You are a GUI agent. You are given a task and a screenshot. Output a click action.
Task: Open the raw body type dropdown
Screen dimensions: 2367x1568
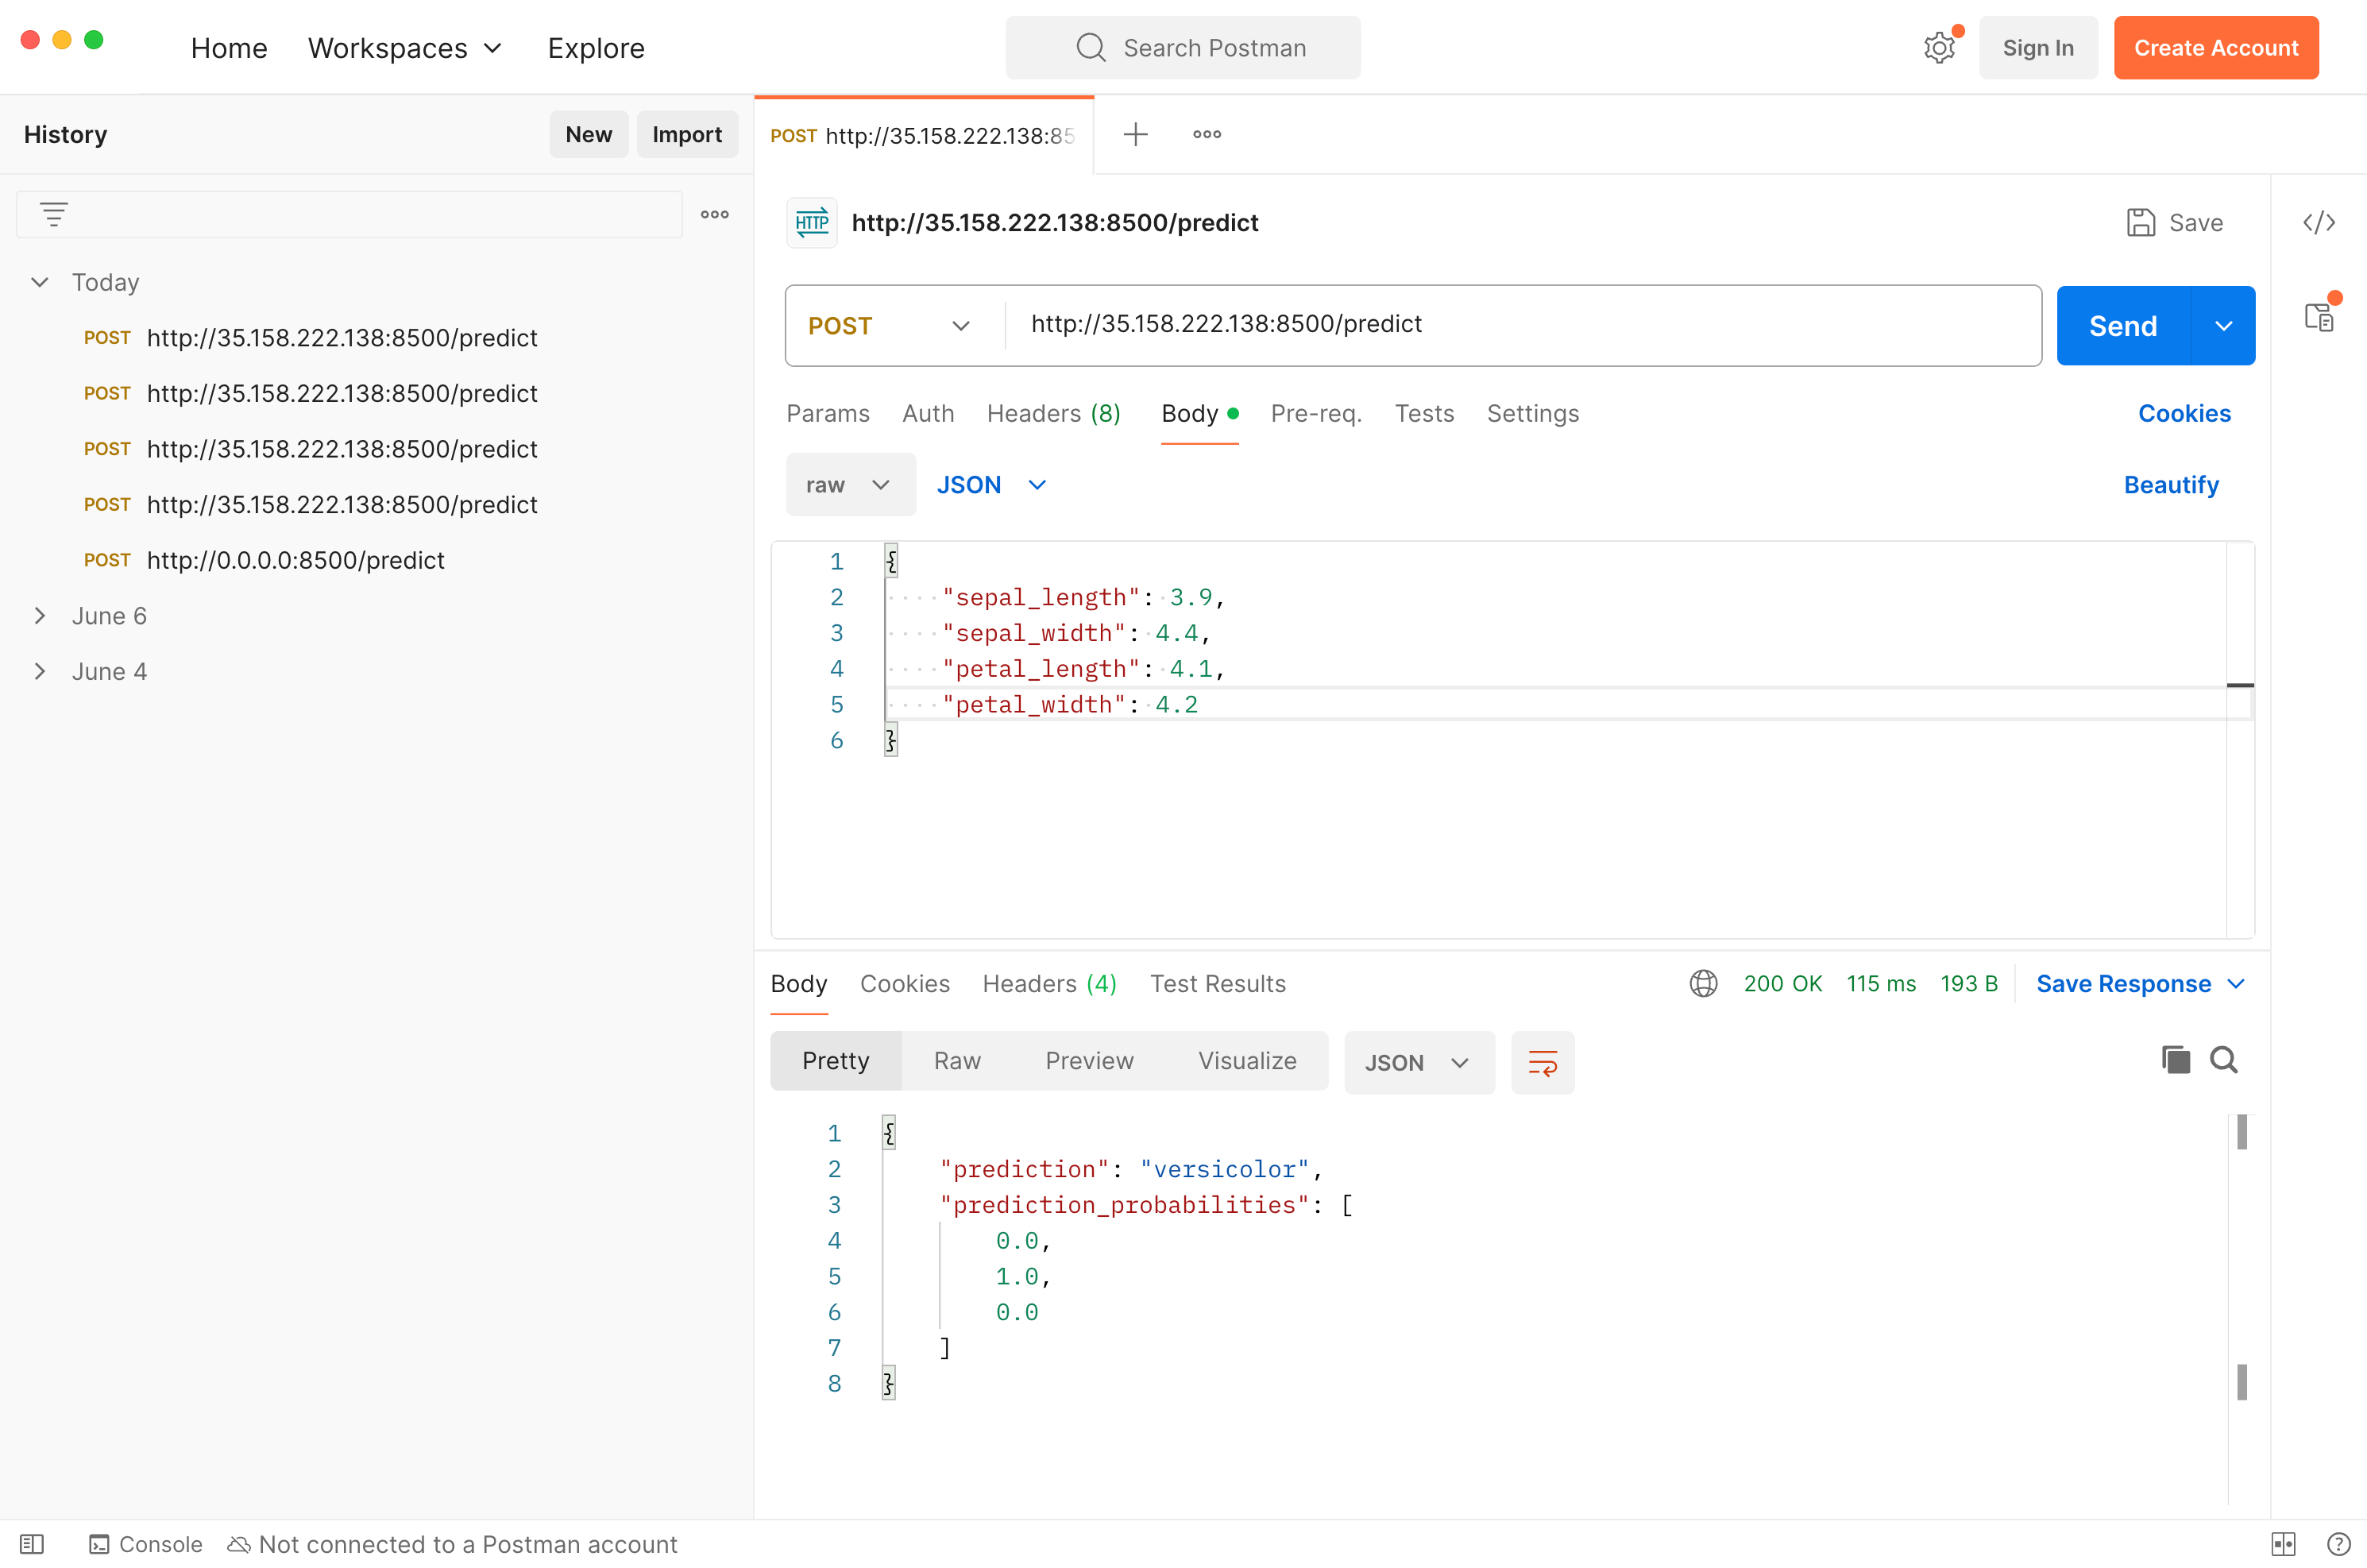click(x=849, y=485)
